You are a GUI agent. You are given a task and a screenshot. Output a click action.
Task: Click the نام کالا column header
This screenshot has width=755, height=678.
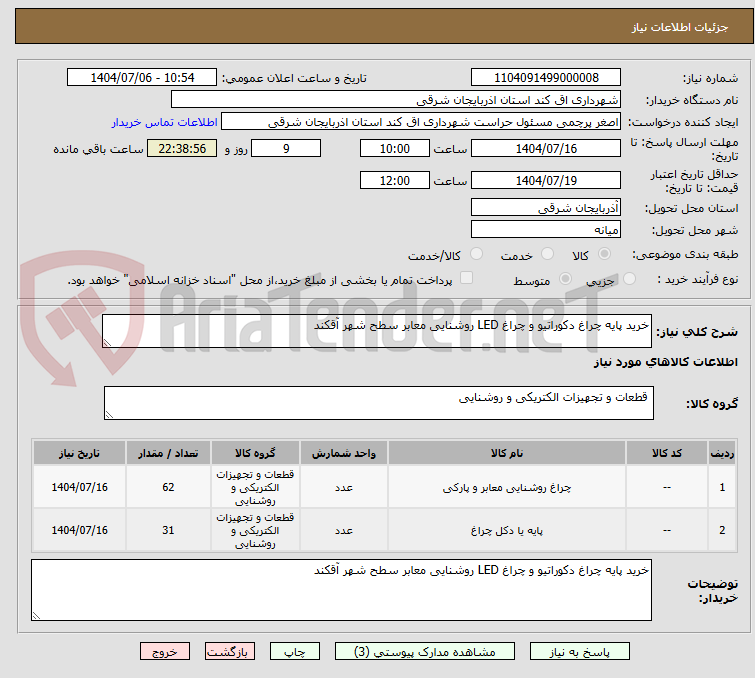click(x=507, y=453)
